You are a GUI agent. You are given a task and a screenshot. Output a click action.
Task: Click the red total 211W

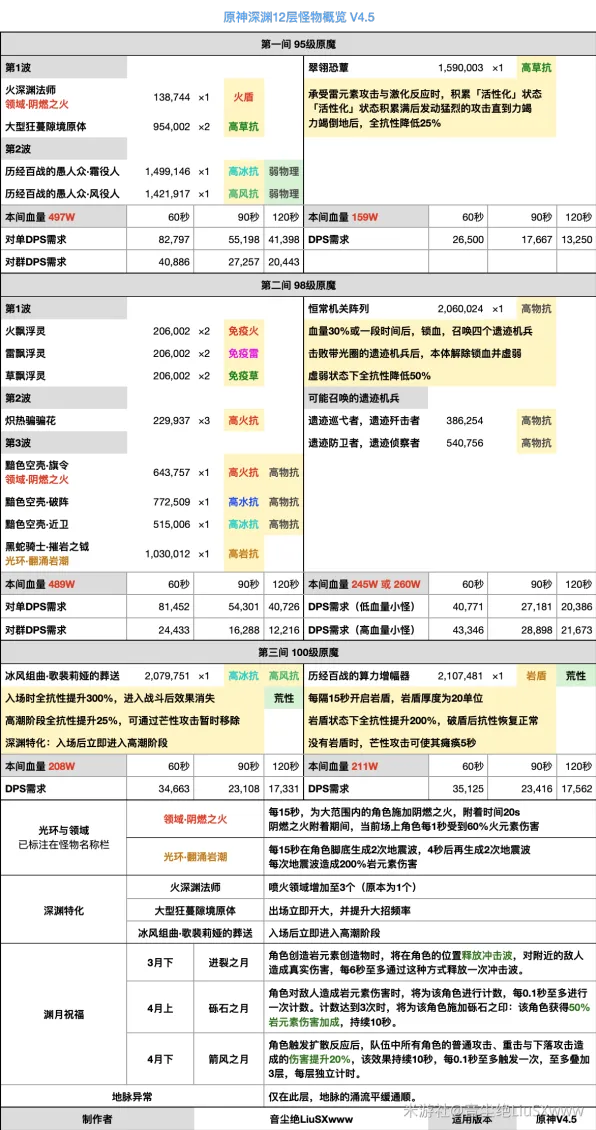point(365,766)
